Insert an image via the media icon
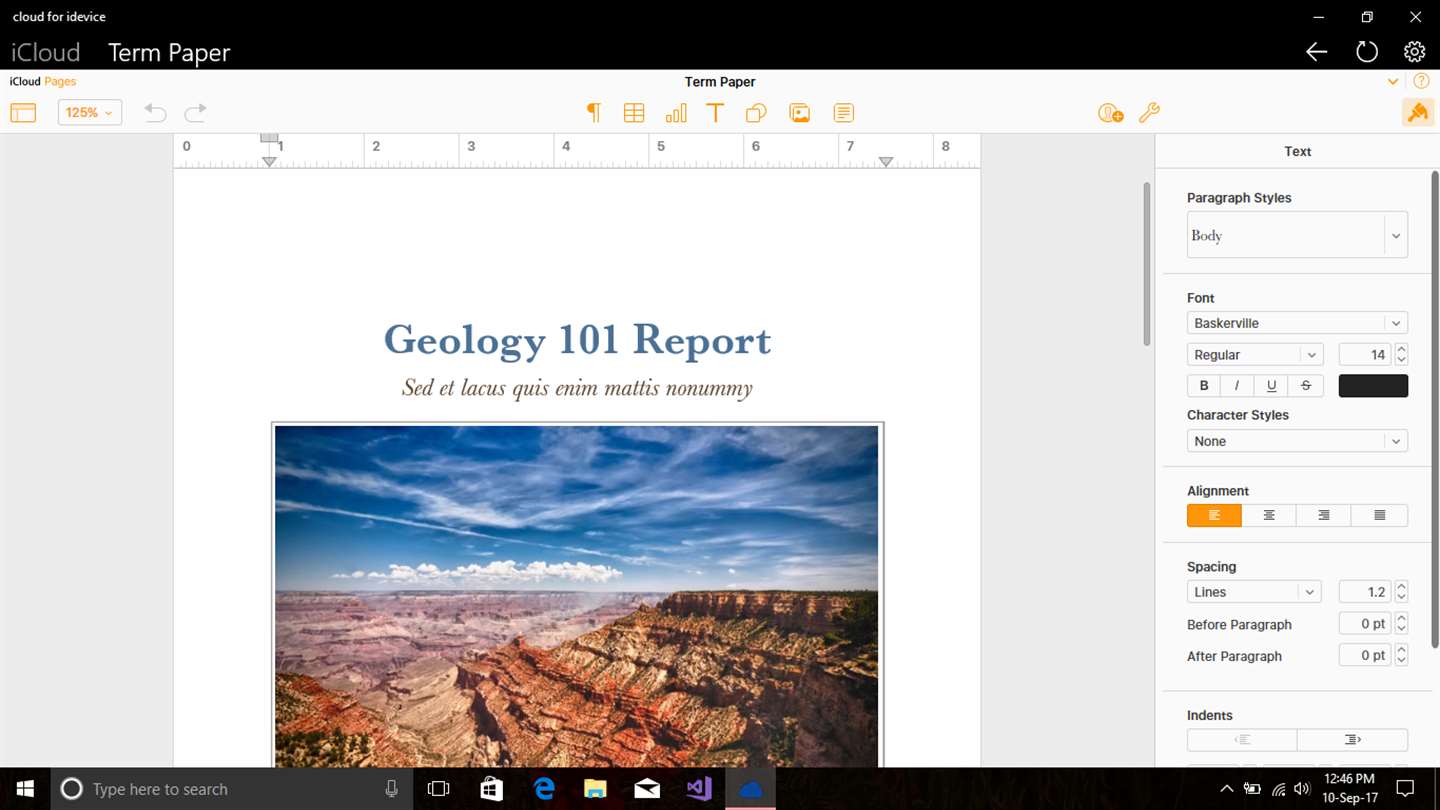 (800, 113)
